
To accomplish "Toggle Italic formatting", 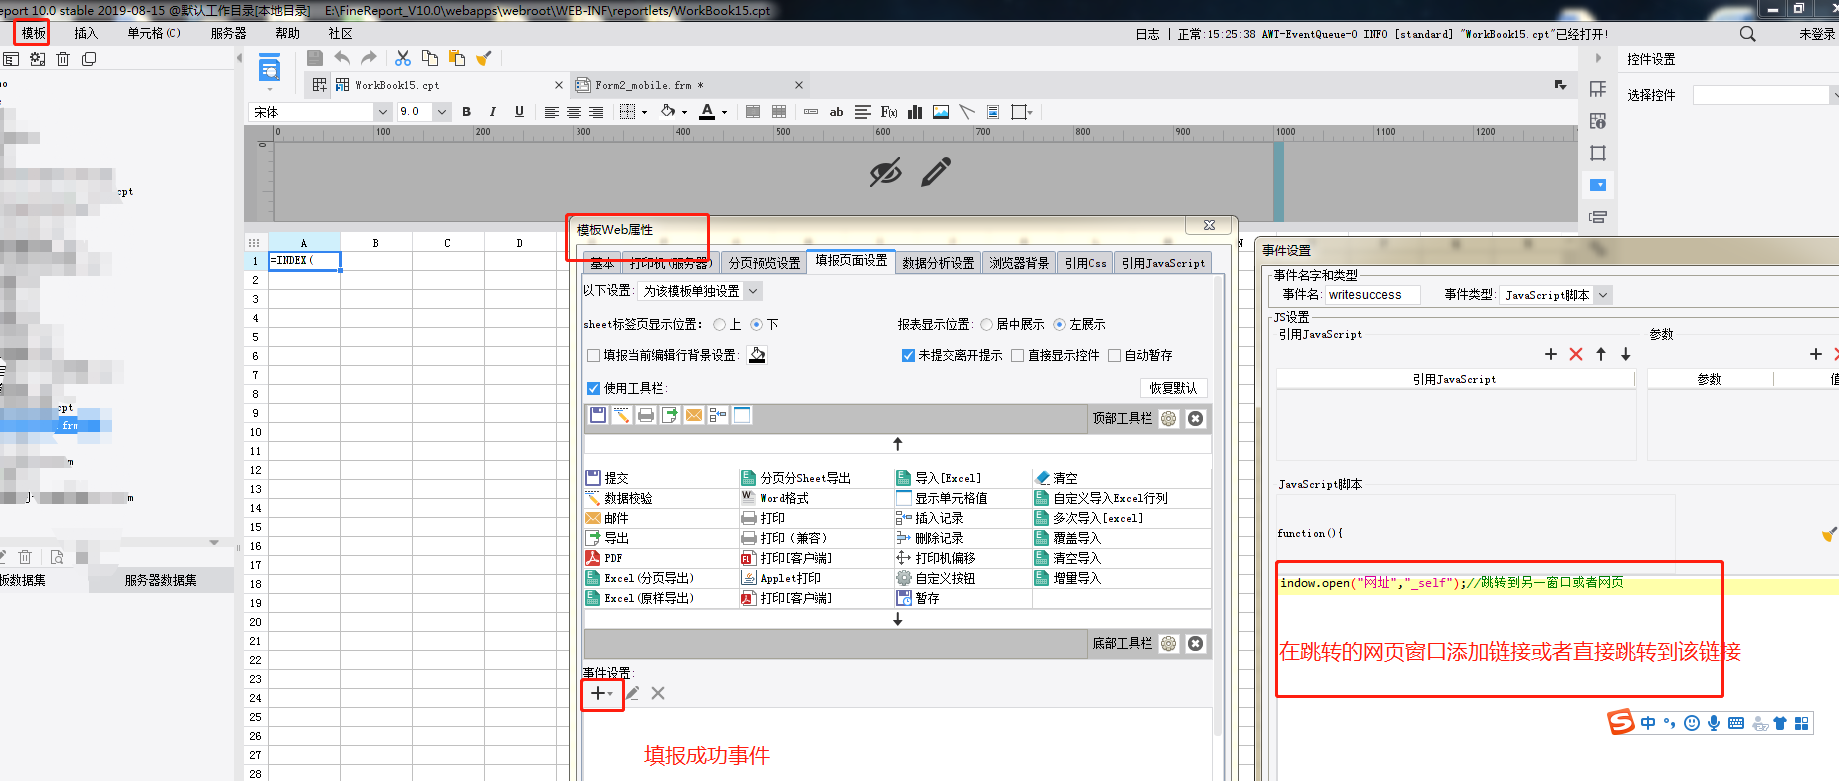I will 493,112.
